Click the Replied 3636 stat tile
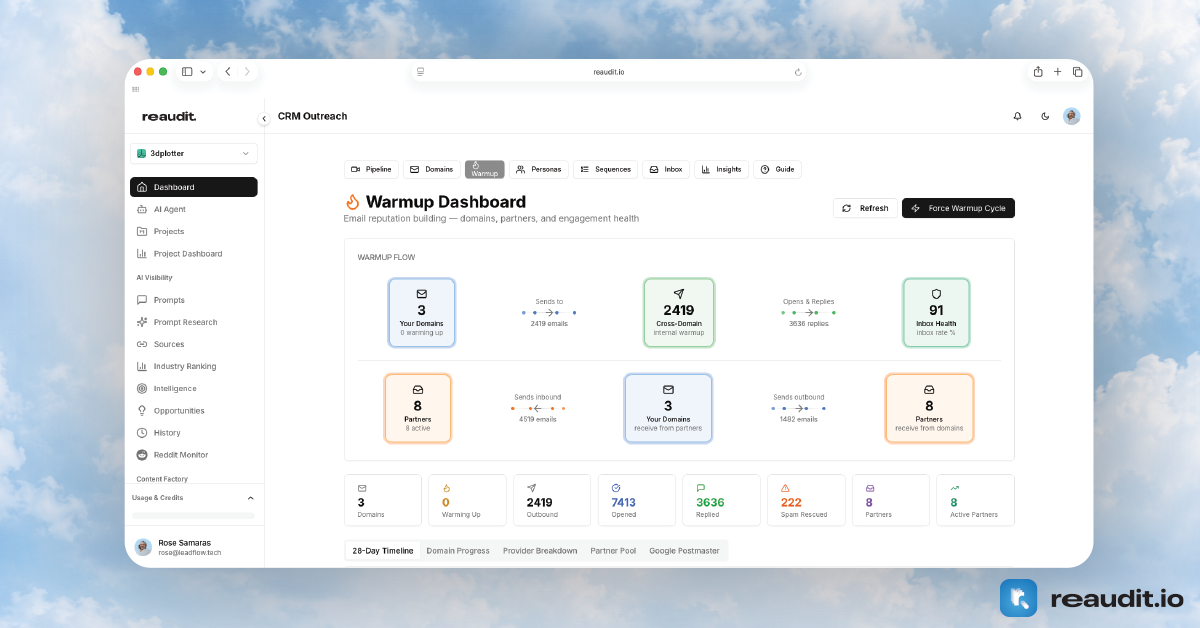1200x628 pixels. (721, 500)
